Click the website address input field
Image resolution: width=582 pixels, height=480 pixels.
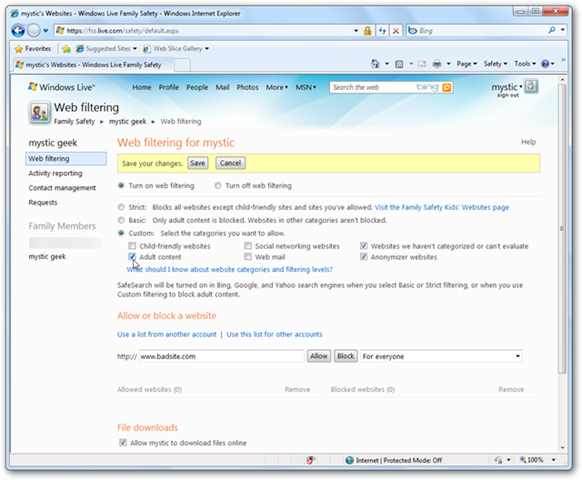(222, 356)
